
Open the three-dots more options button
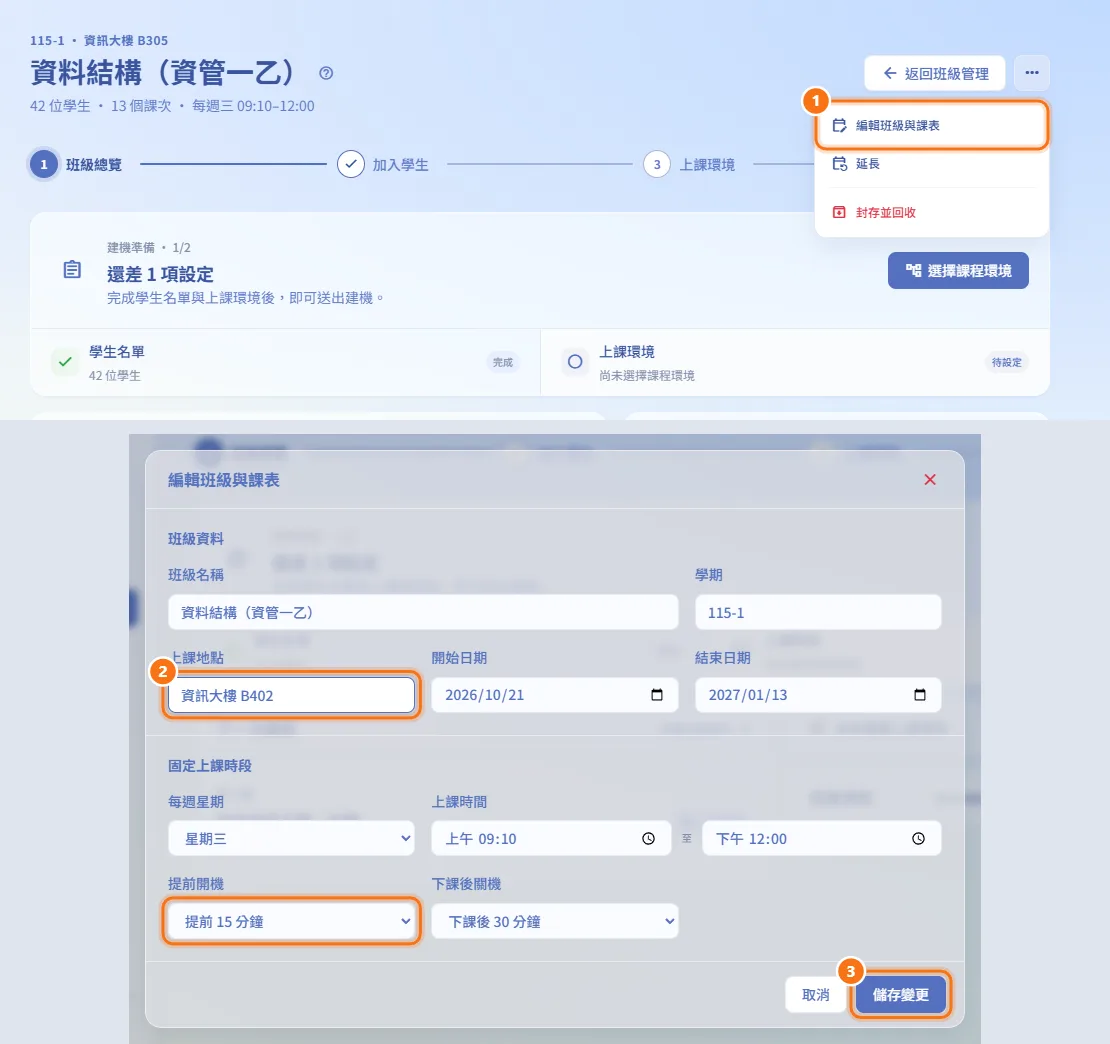point(1031,73)
